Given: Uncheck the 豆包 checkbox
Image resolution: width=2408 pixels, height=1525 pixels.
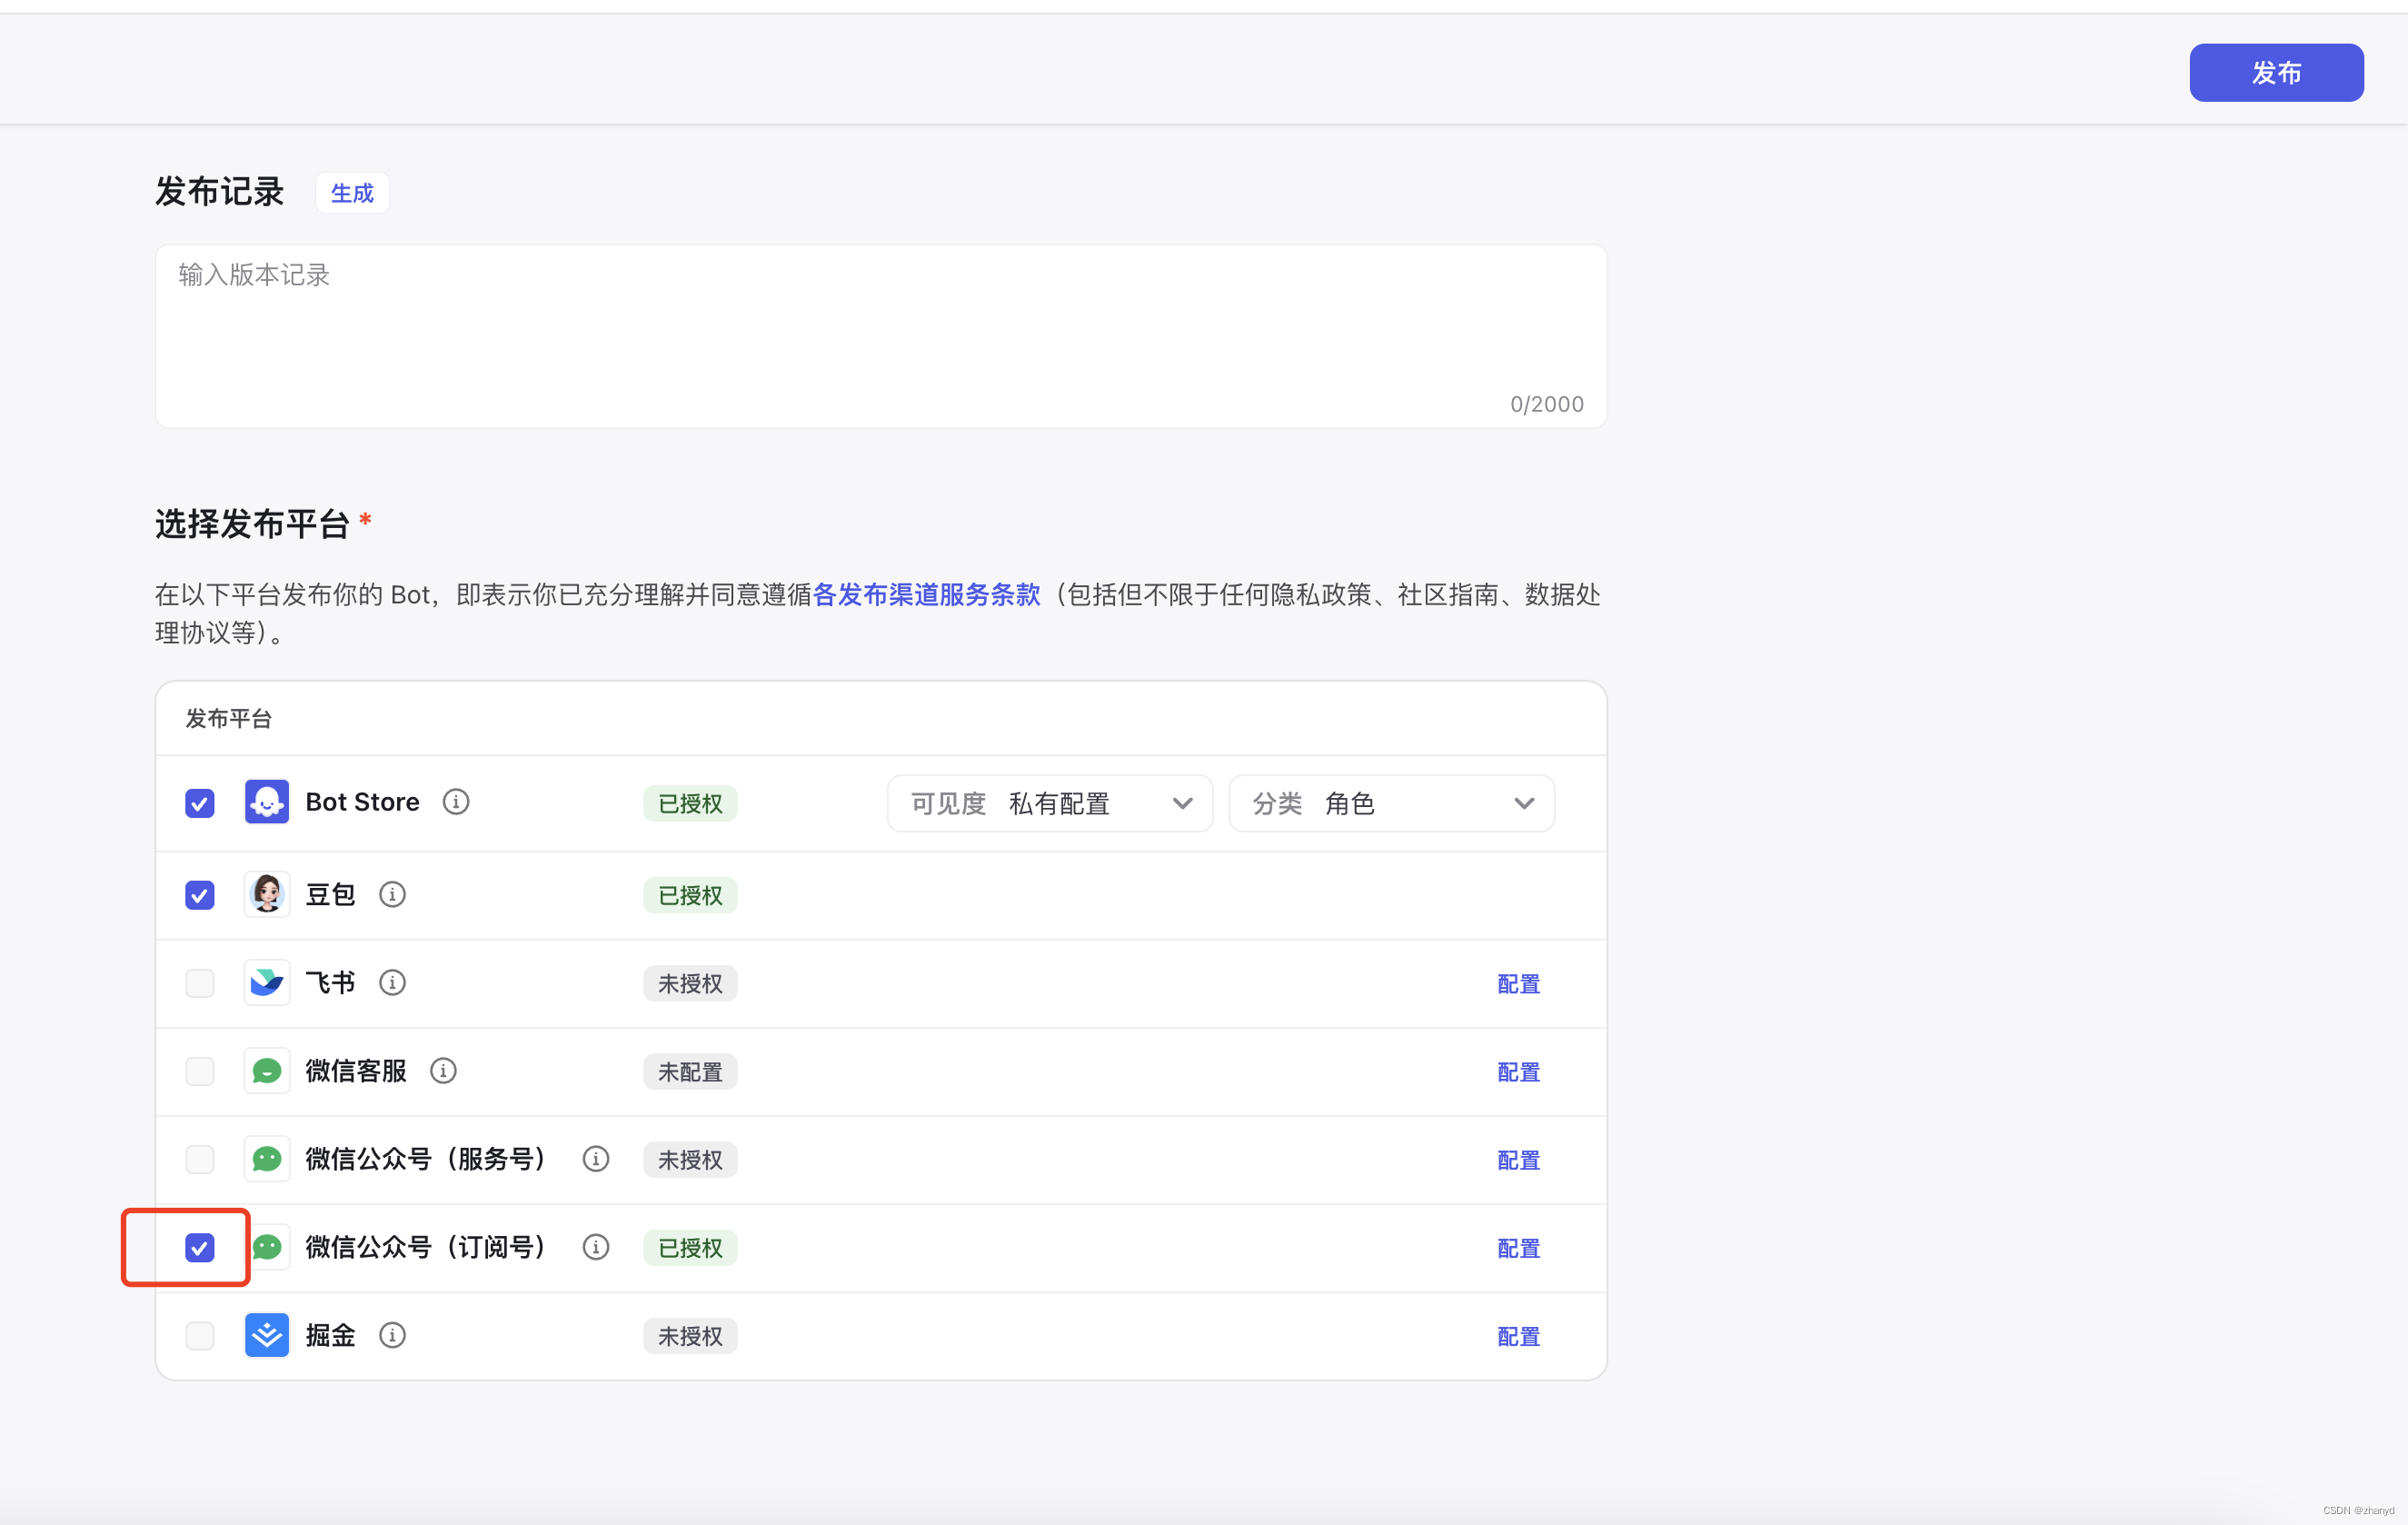Looking at the screenshot, I should pyautogui.click(x=200, y=895).
